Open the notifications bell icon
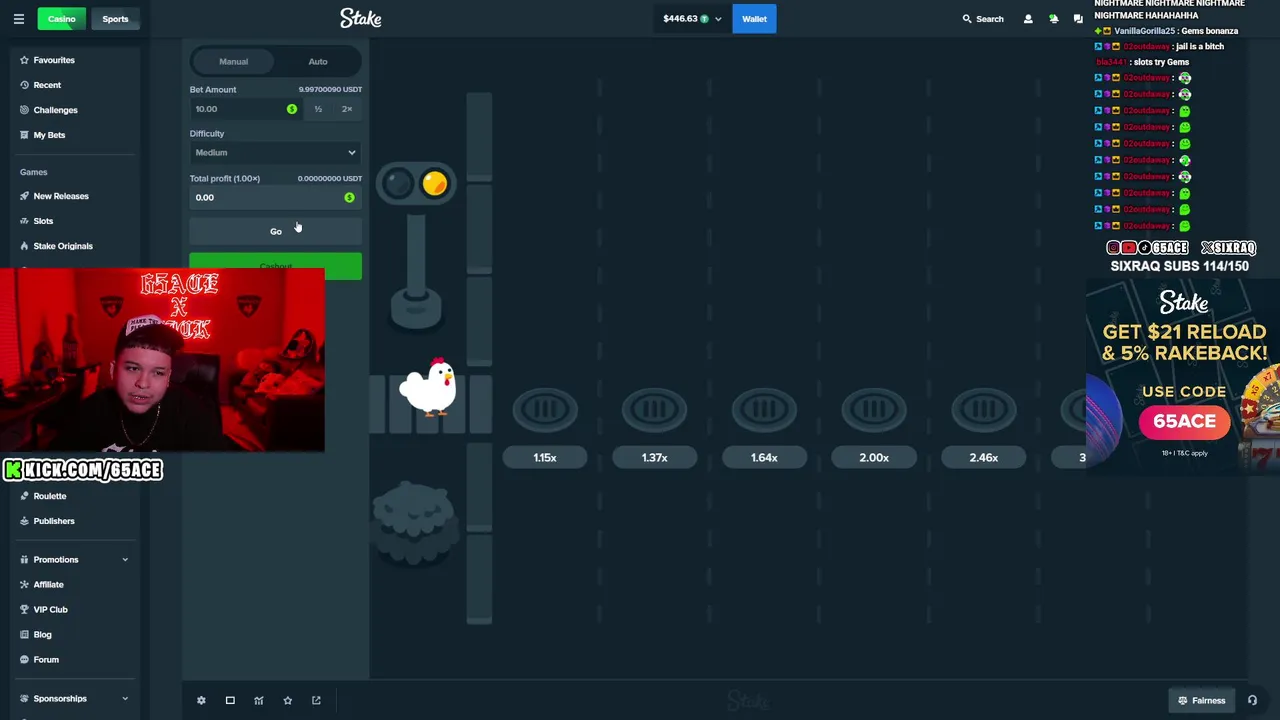The height and width of the screenshot is (720, 1280). (1053, 19)
